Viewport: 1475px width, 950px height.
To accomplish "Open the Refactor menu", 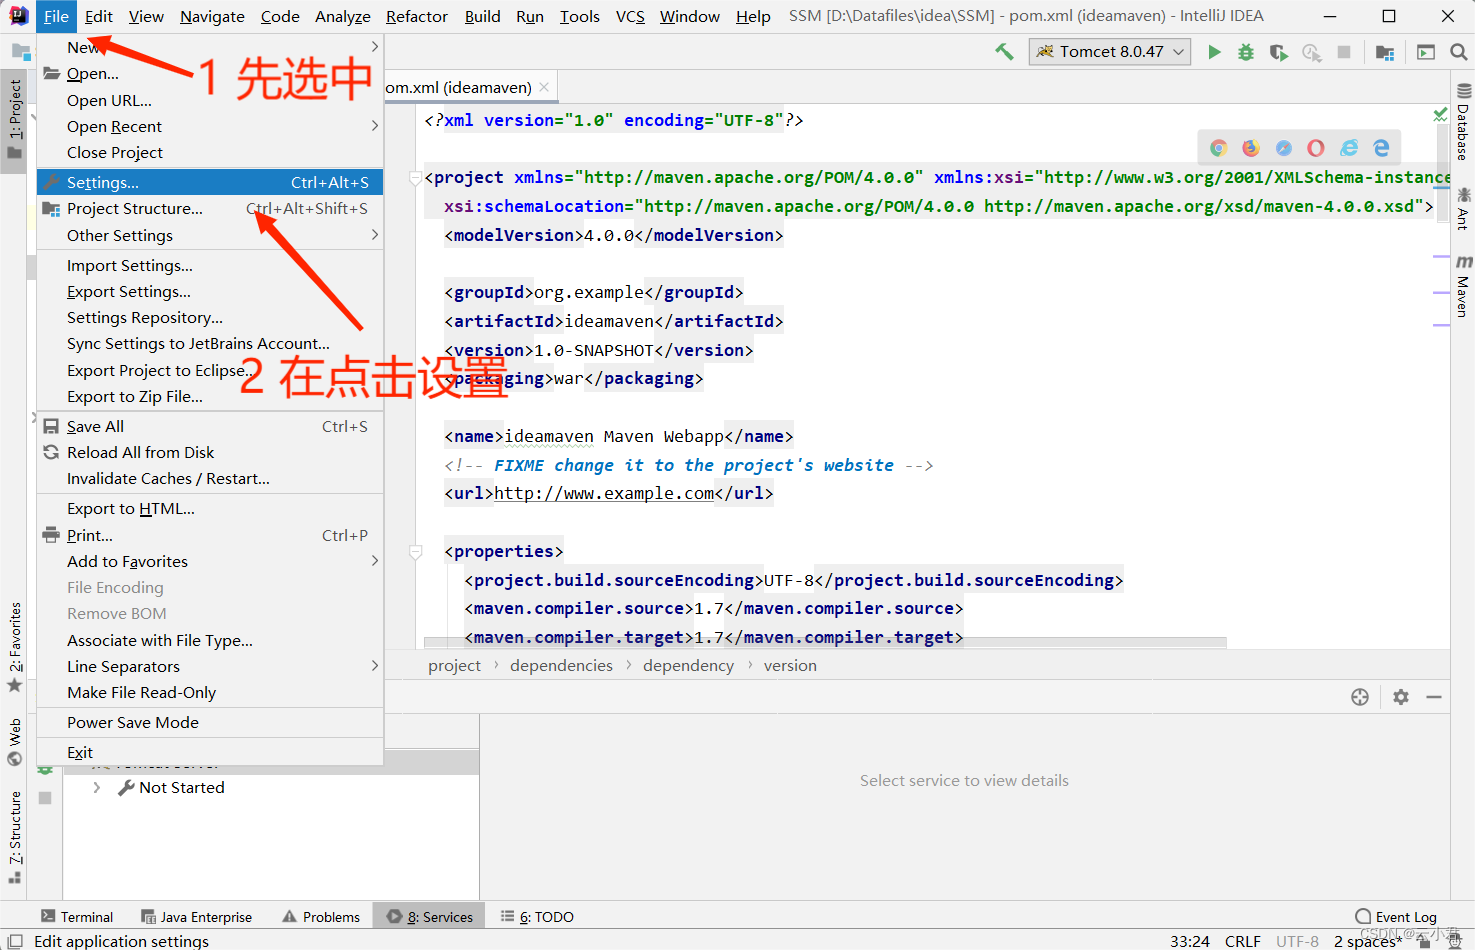I will (417, 16).
